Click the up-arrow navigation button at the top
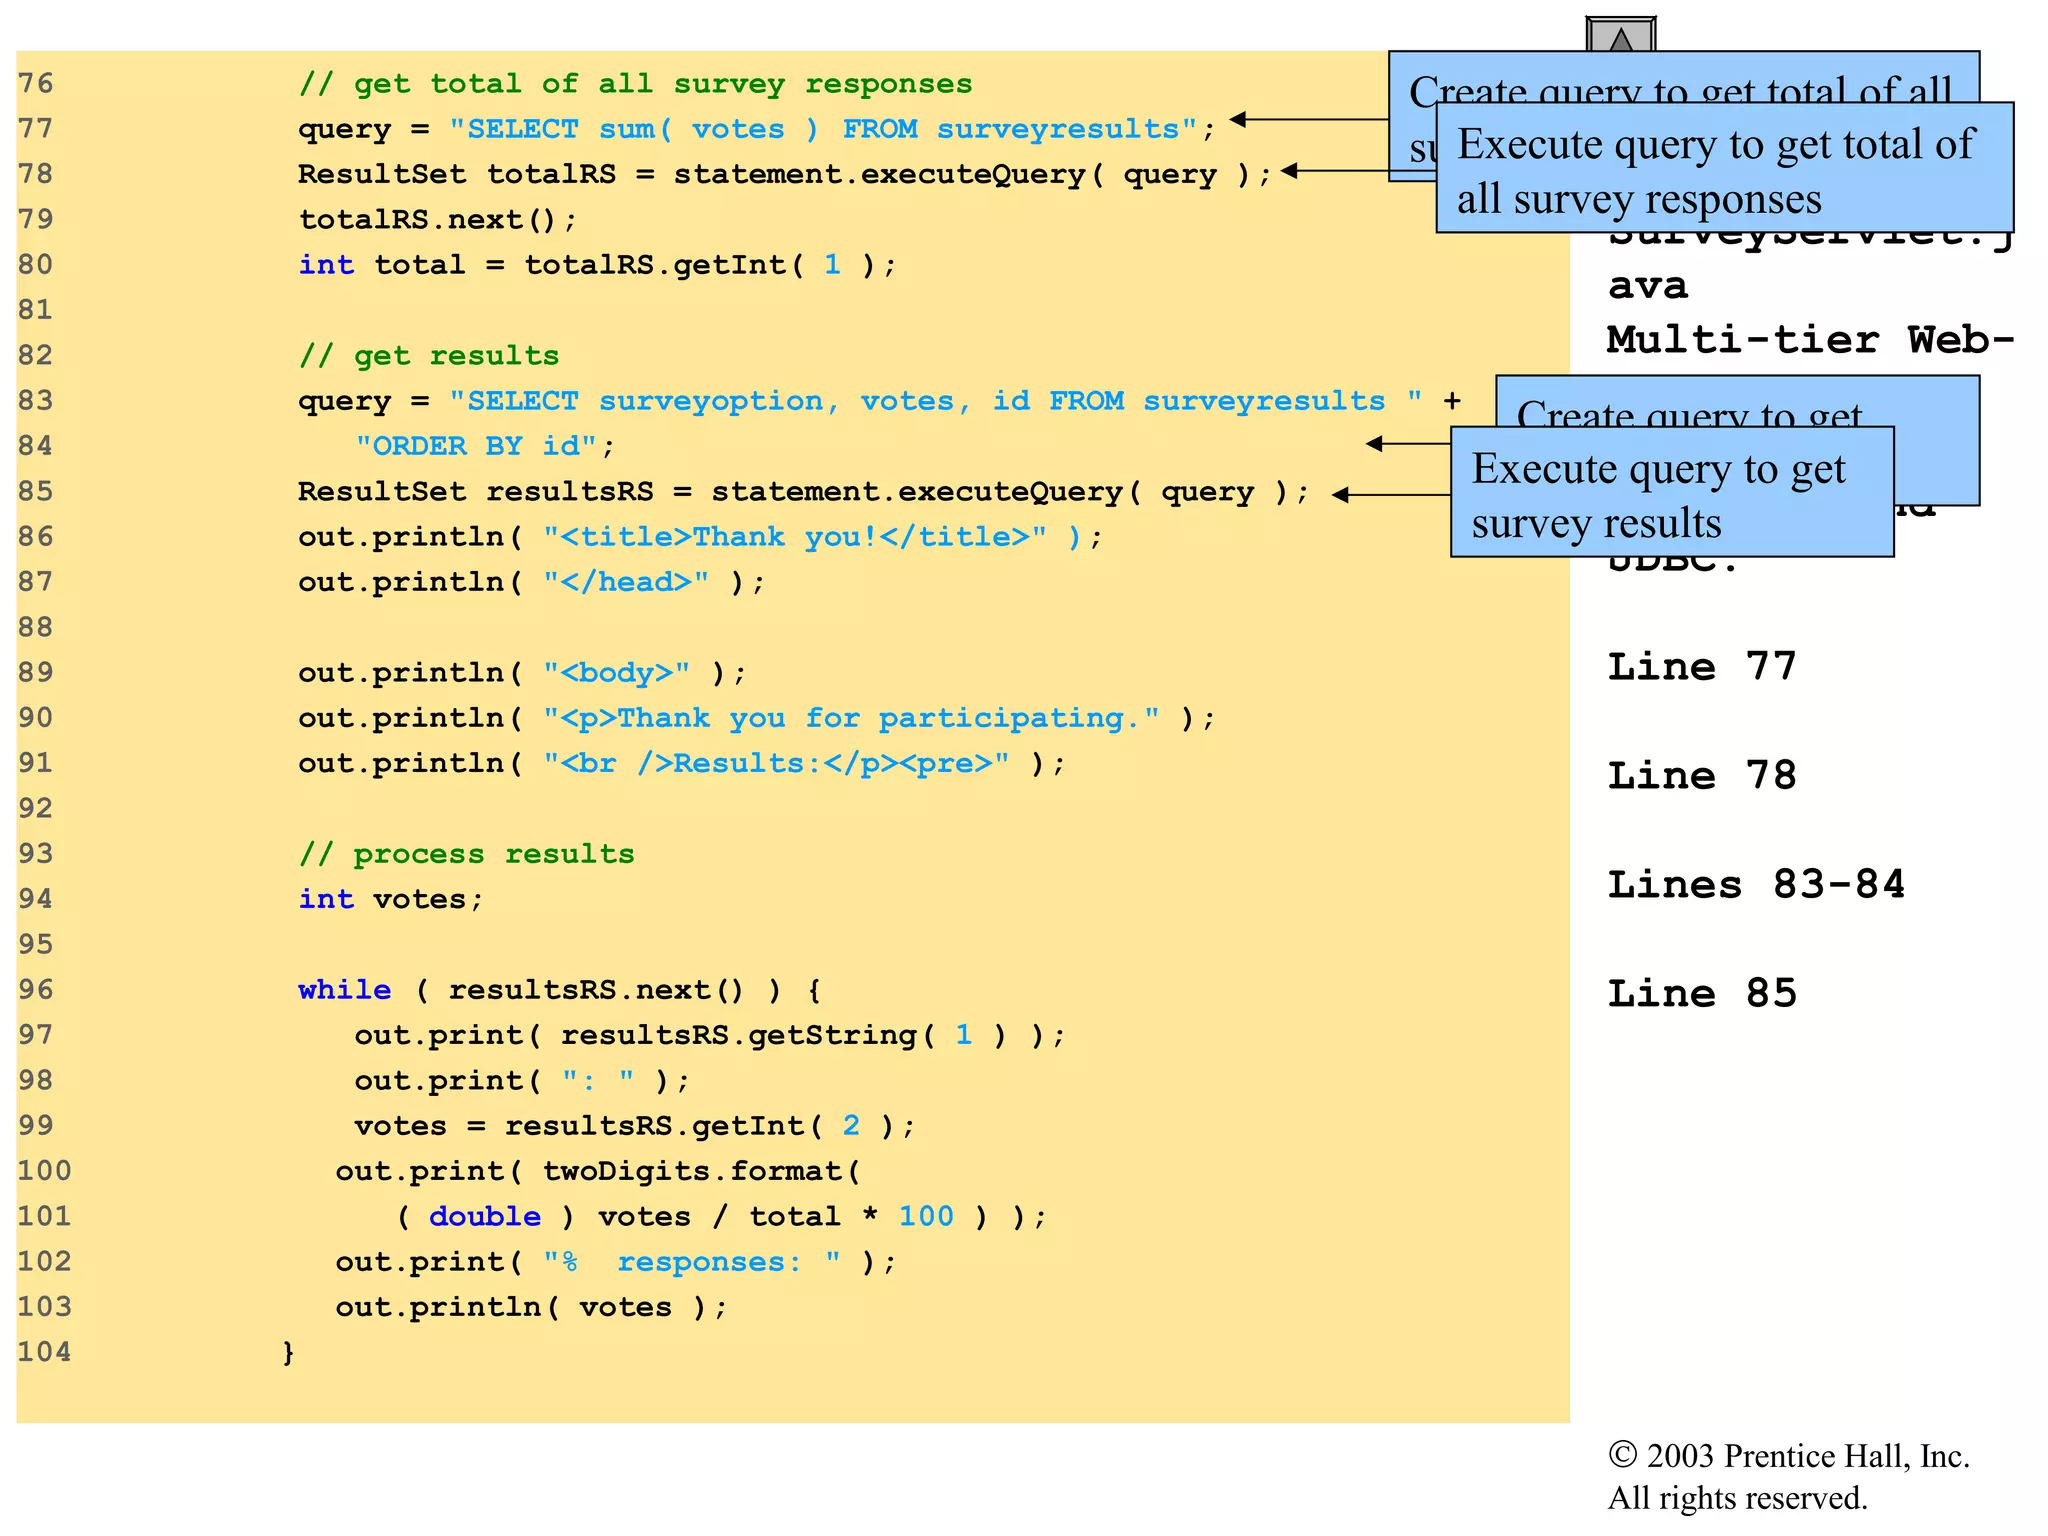 click(1621, 35)
